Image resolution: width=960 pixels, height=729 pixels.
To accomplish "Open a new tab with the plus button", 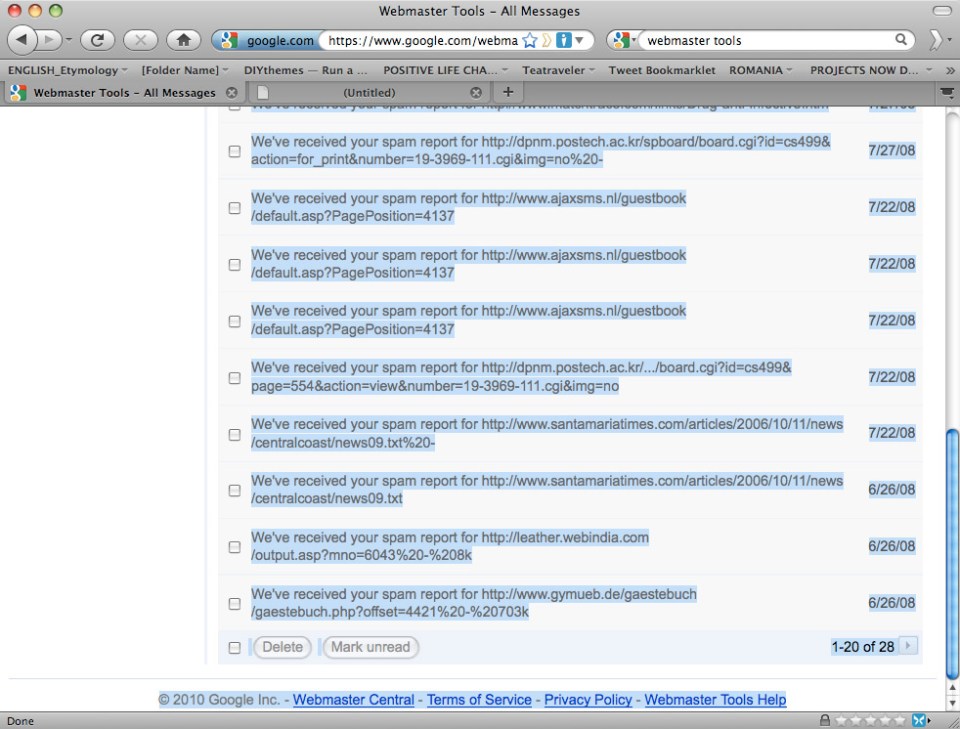I will pyautogui.click(x=508, y=92).
